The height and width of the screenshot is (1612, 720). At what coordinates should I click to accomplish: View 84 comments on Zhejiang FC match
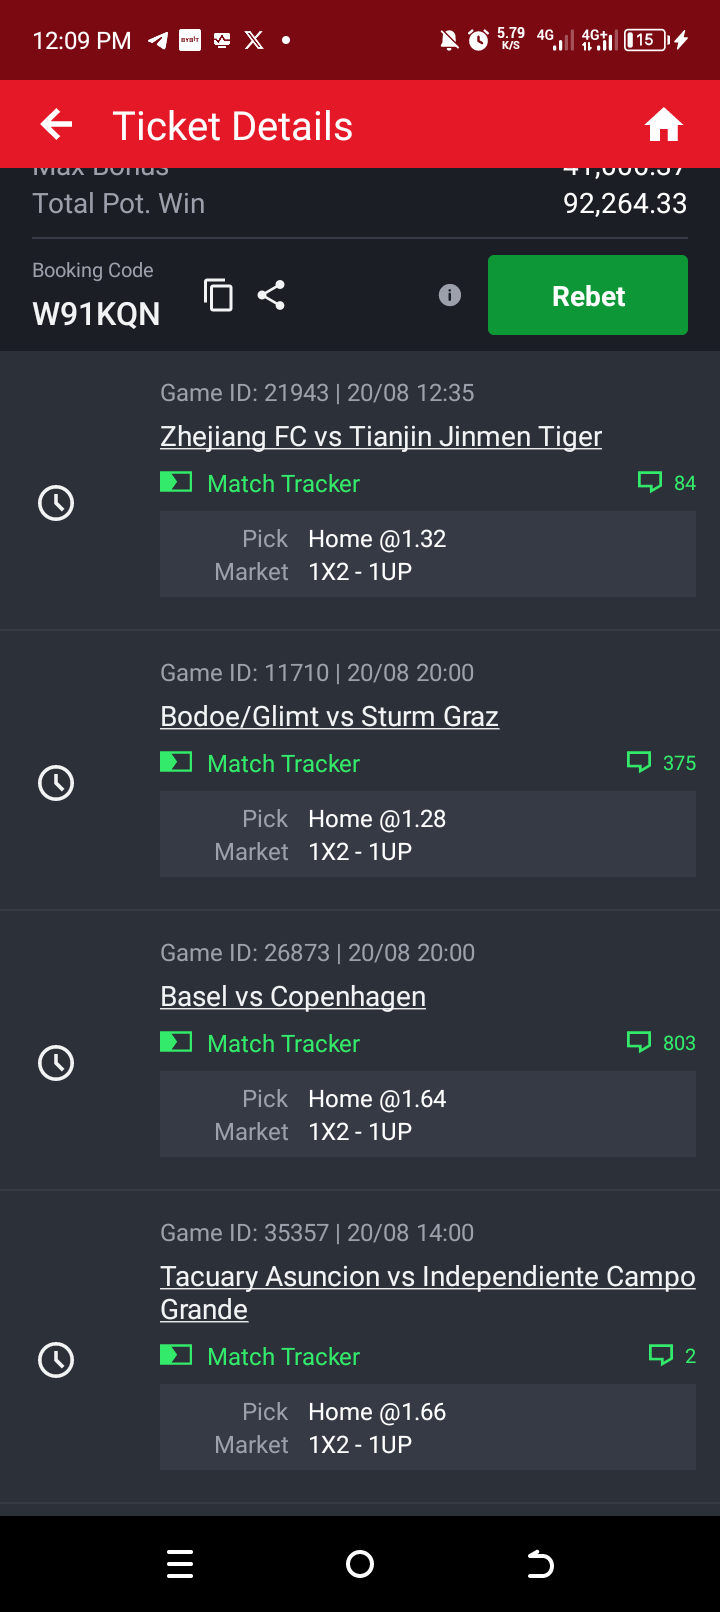tap(667, 483)
